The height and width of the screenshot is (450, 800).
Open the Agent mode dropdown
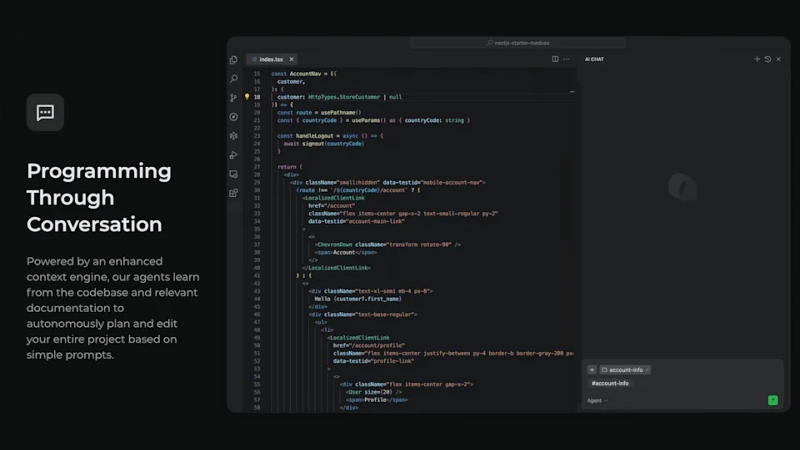point(596,400)
